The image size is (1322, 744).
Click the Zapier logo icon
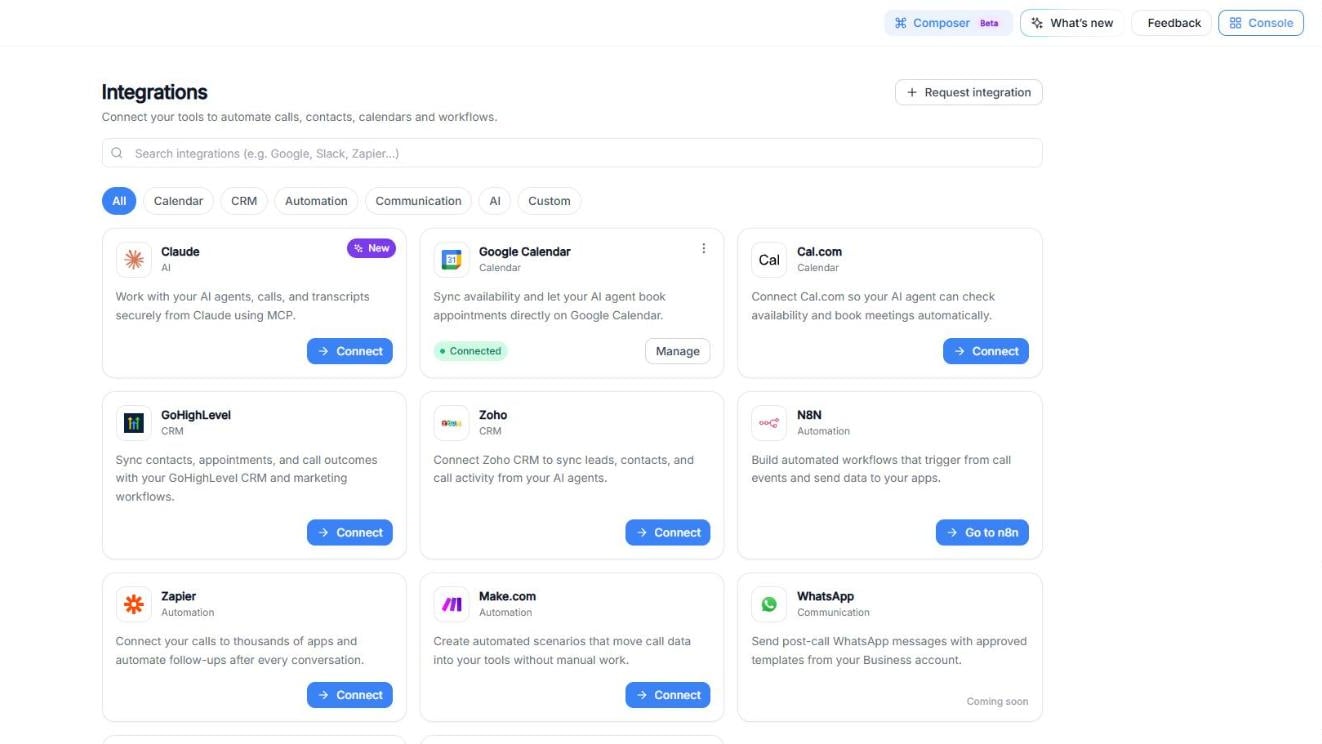pyautogui.click(x=134, y=604)
